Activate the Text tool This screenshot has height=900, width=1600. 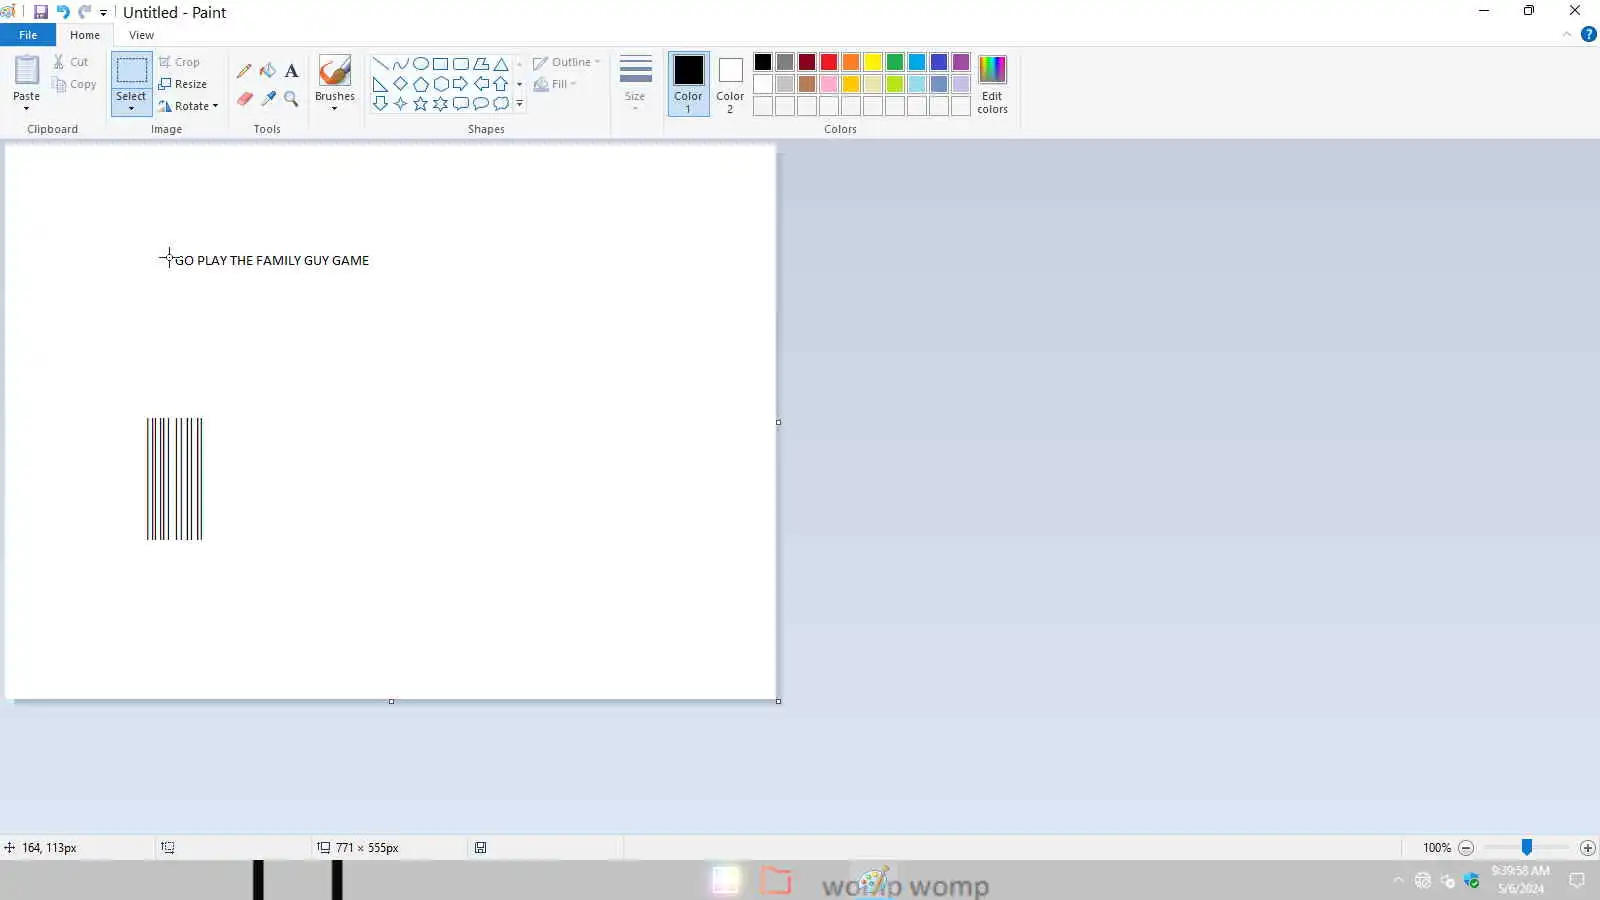click(291, 71)
